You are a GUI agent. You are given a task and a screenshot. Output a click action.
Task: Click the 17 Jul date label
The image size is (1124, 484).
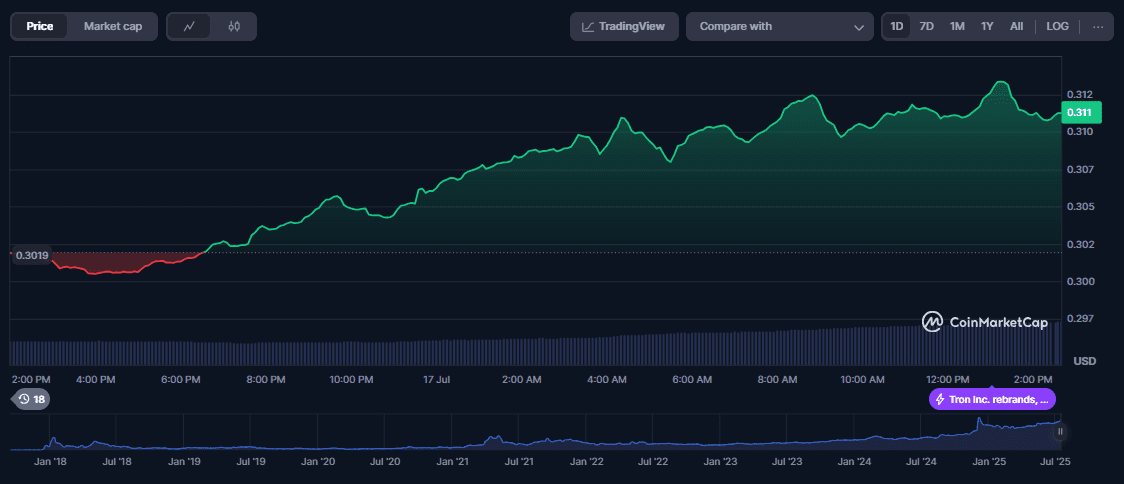[x=438, y=379]
